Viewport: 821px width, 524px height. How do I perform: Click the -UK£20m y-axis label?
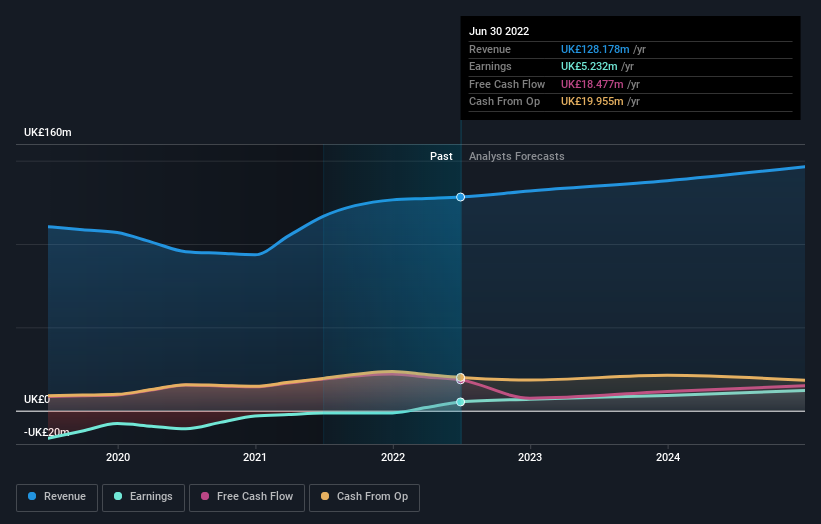(46, 432)
